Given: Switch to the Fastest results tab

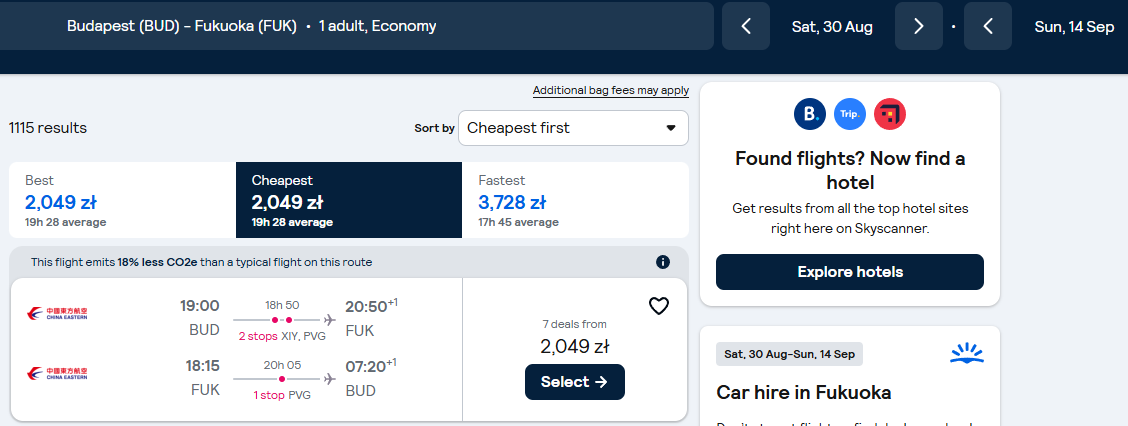Looking at the screenshot, I should point(576,200).
